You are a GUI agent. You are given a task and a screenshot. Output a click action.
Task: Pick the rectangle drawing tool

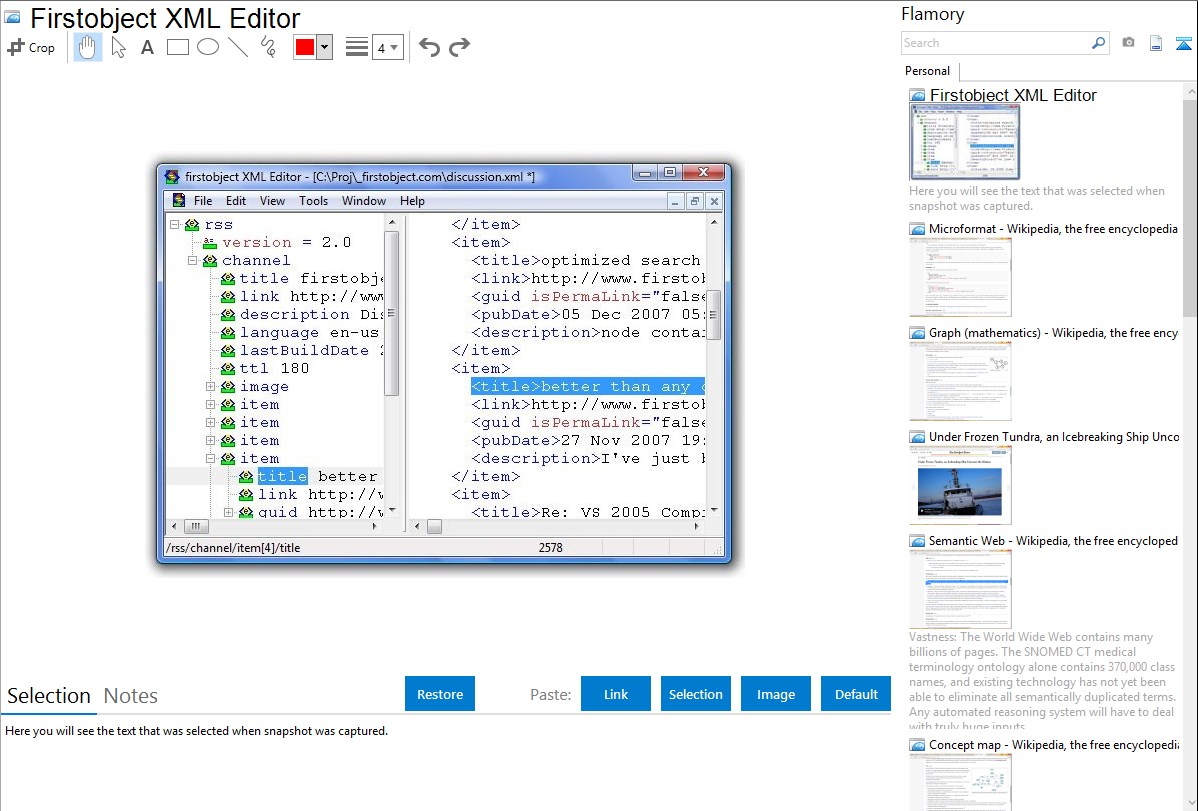click(178, 47)
